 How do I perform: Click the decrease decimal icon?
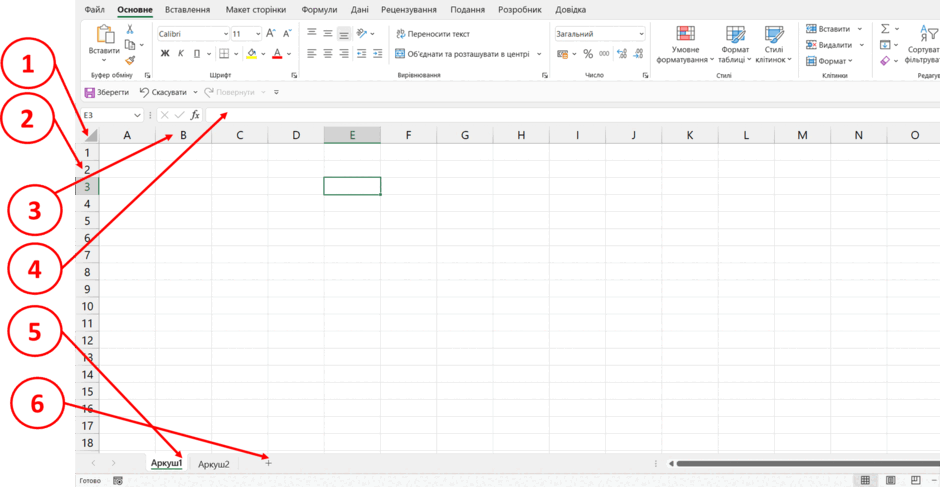point(638,54)
